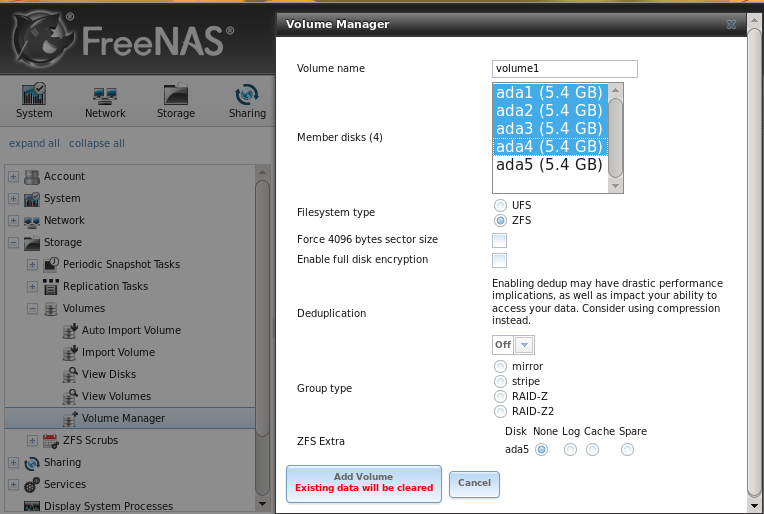The height and width of the screenshot is (514, 764).
Task: Expand Periodic Snapshot Tasks node
Action: (32, 265)
